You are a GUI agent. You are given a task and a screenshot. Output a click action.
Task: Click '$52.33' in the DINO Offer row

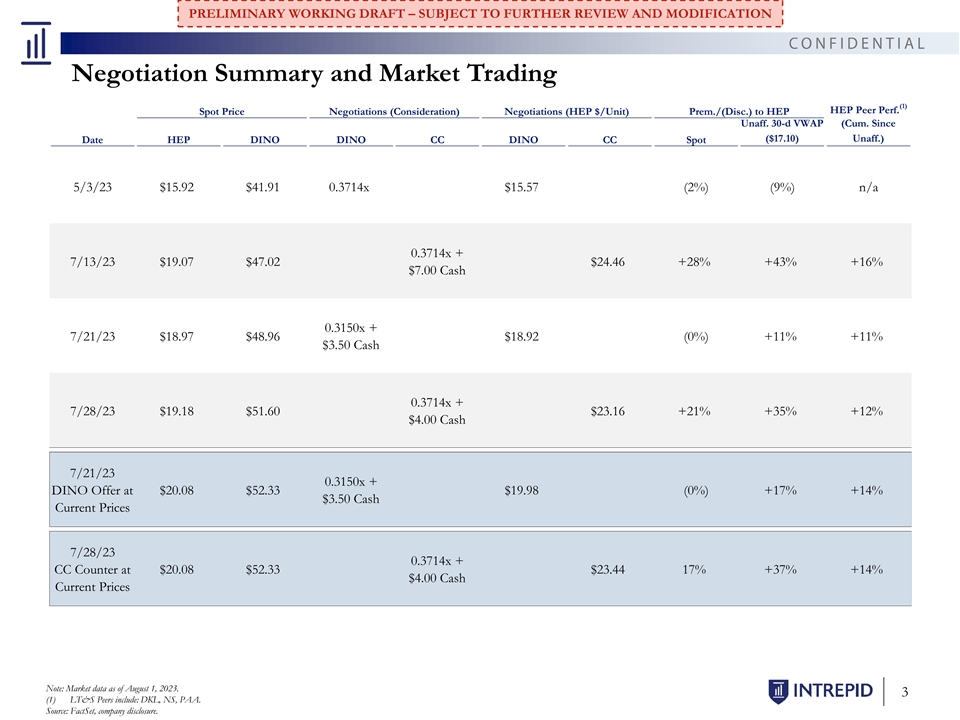click(263, 490)
